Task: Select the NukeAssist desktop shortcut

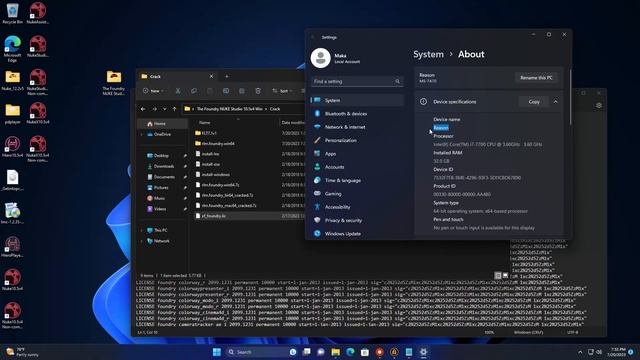Action: [x=38, y=13]
